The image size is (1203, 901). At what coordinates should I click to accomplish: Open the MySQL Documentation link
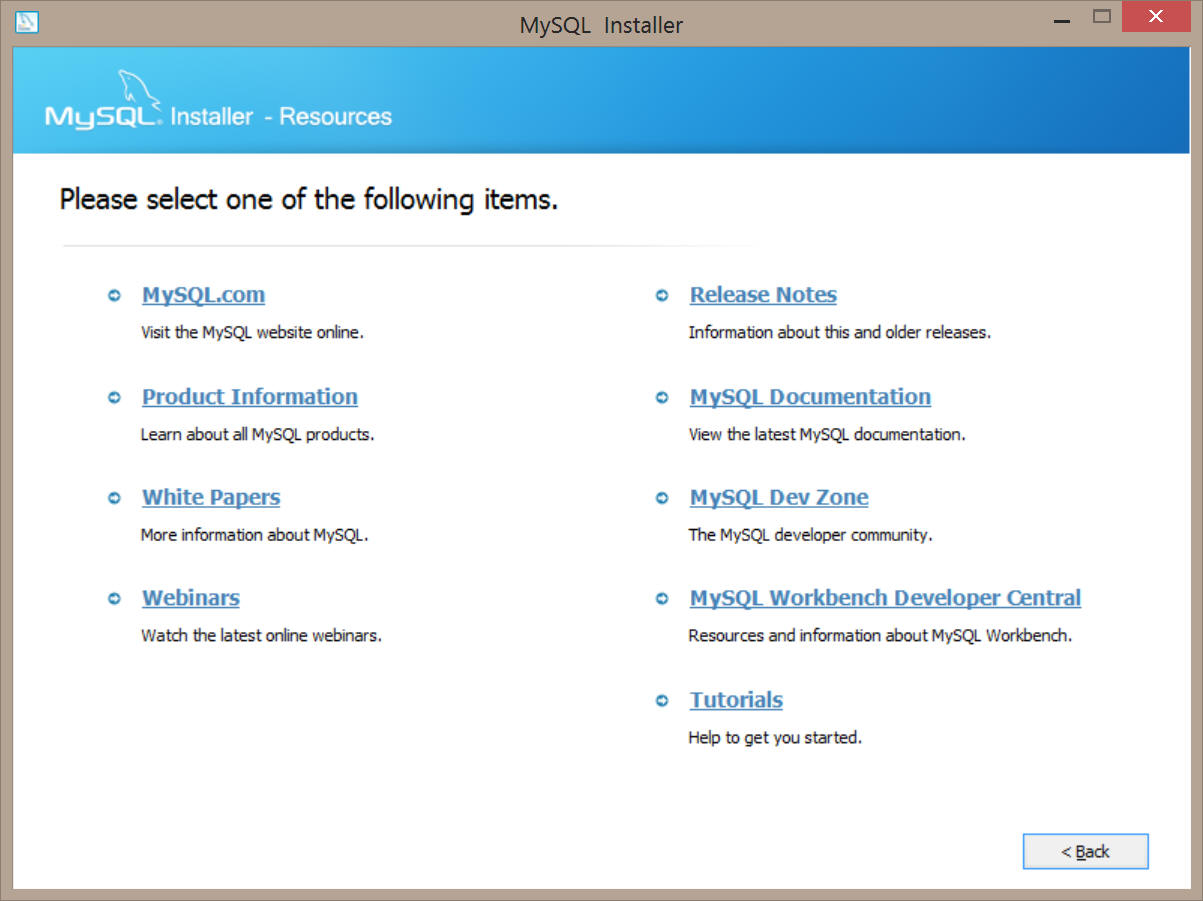[810, 396]
